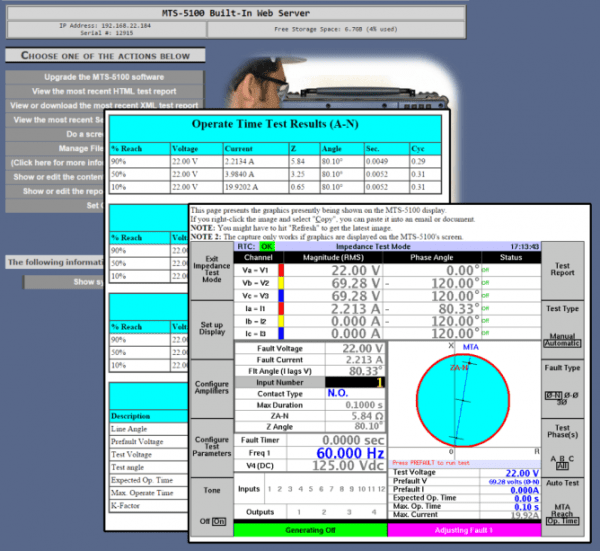Screen dimensions: 600x551
Task: Select the Input Number field value 1
Action: pyautogui.click(x=355, y=382)
